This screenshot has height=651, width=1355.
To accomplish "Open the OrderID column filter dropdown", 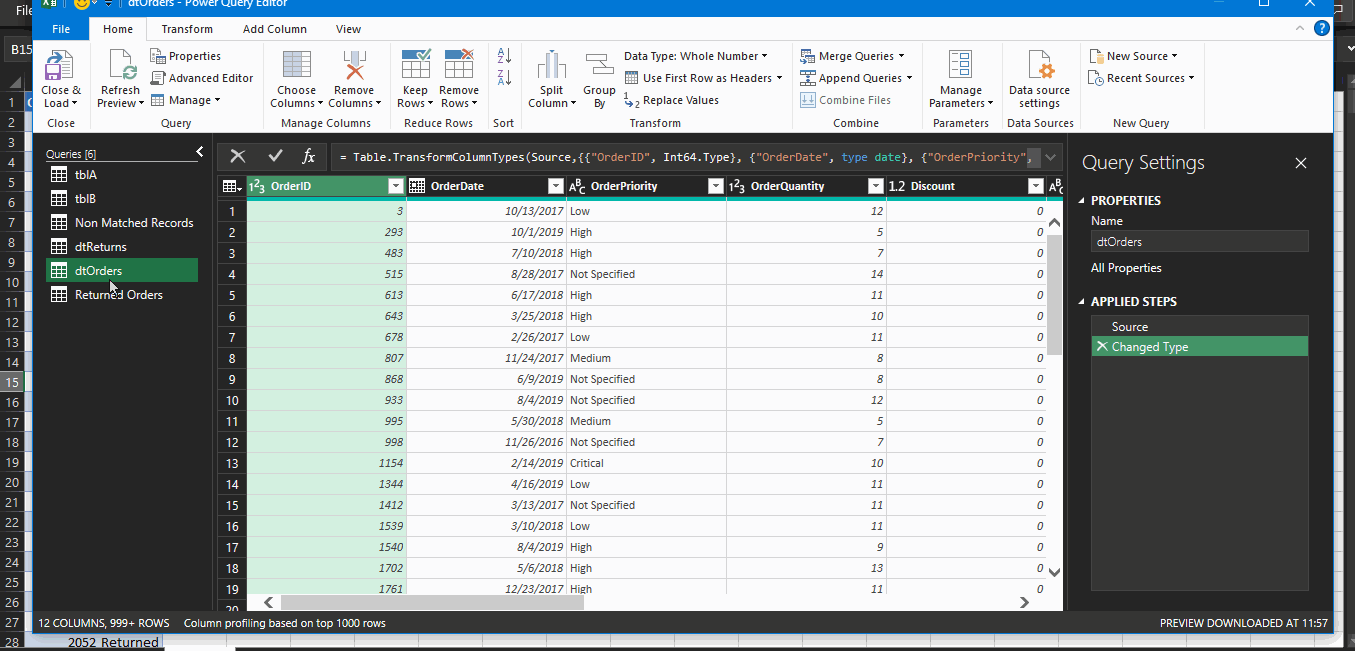I will pos(395,186).
